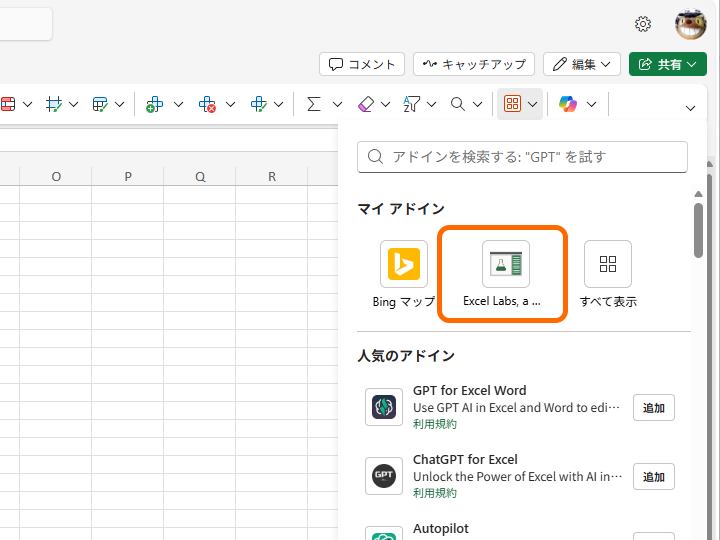Click the add-ins panel scroll up arrow

click(x=698, y=194)
